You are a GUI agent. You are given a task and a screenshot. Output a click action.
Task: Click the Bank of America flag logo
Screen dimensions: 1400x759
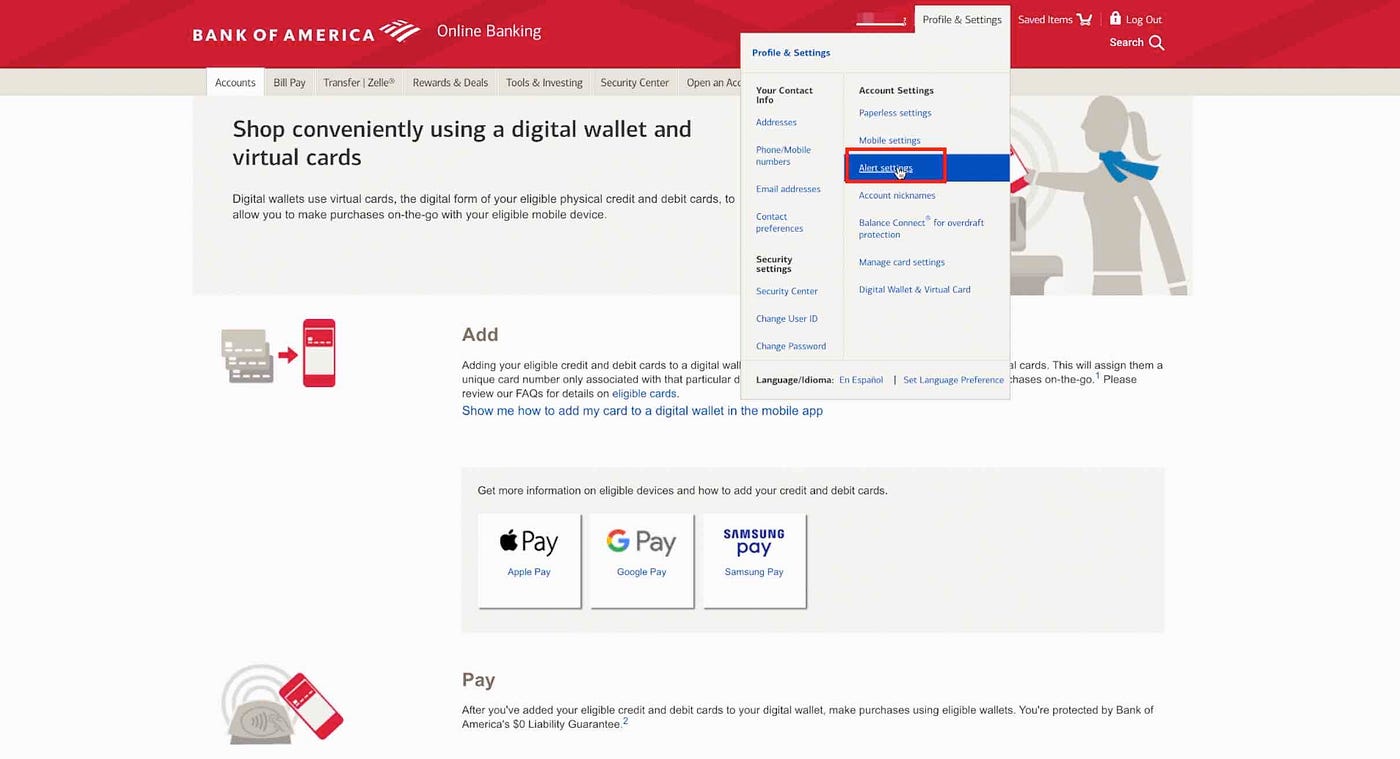(x=400, y=31)
